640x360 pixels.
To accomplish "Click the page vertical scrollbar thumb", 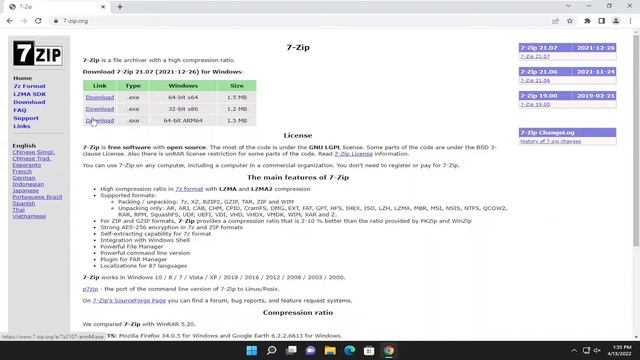I will pyautogui.click(x=636, y=141).
